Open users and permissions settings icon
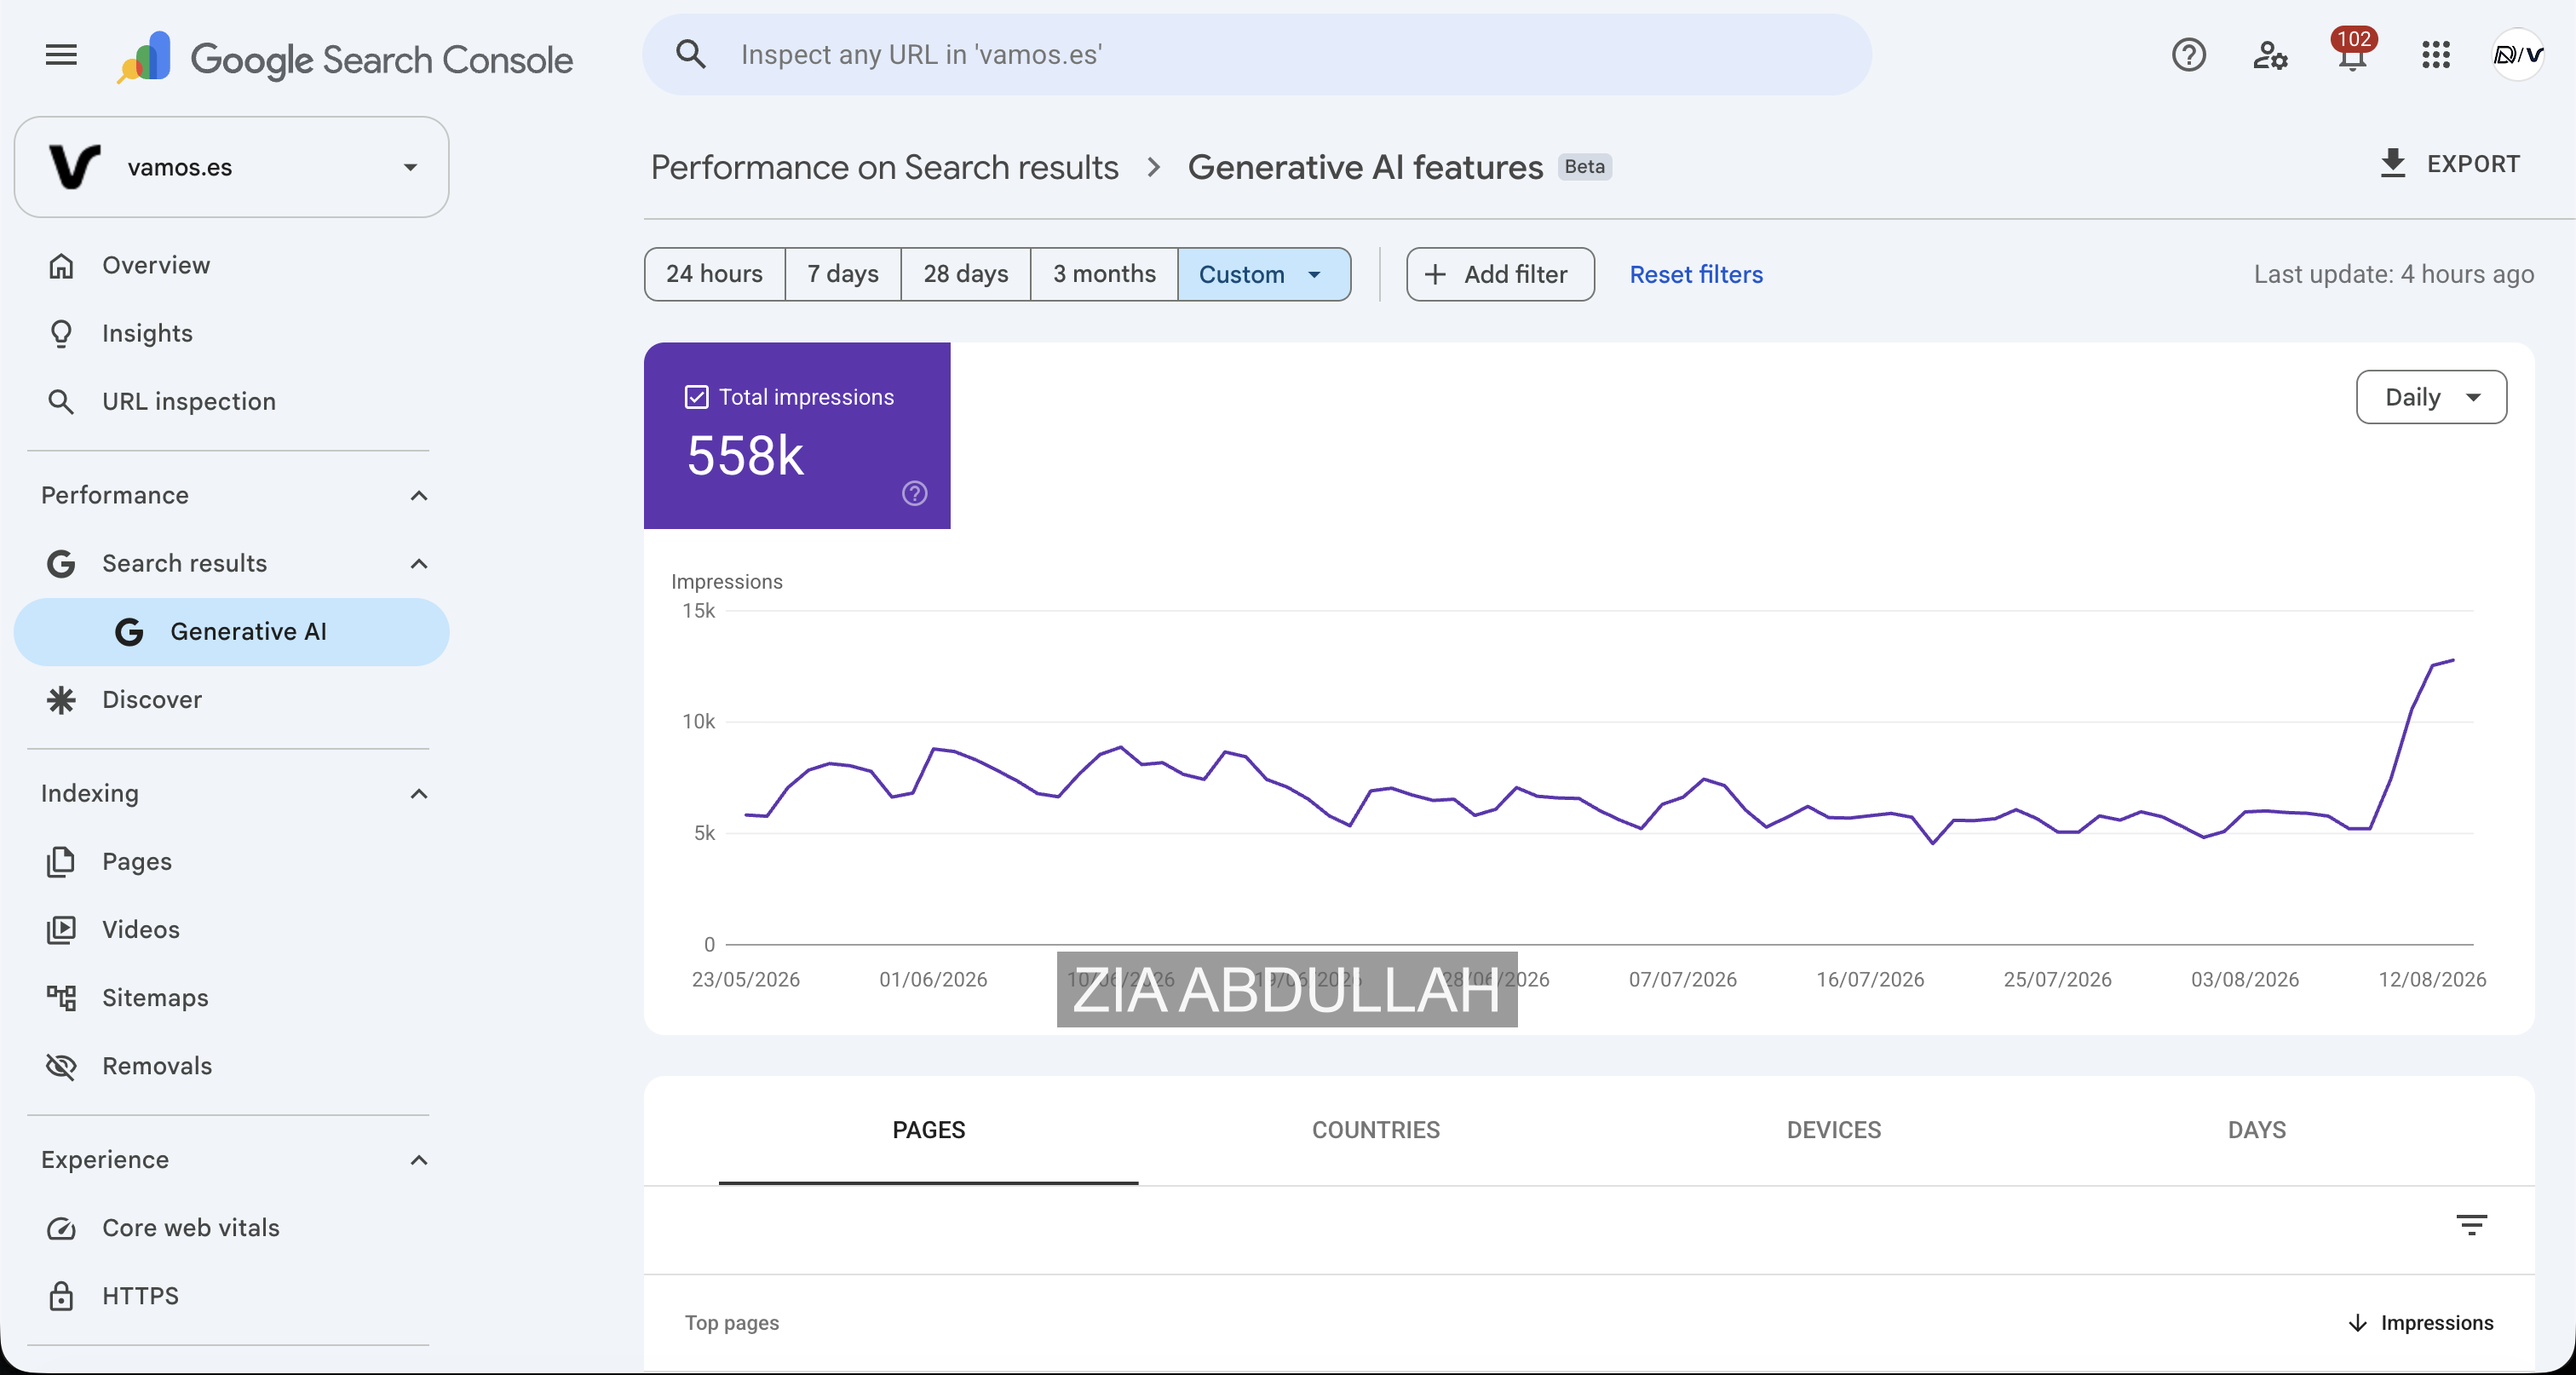The image size is (2576, 1375). click(x=2270, y=55)
